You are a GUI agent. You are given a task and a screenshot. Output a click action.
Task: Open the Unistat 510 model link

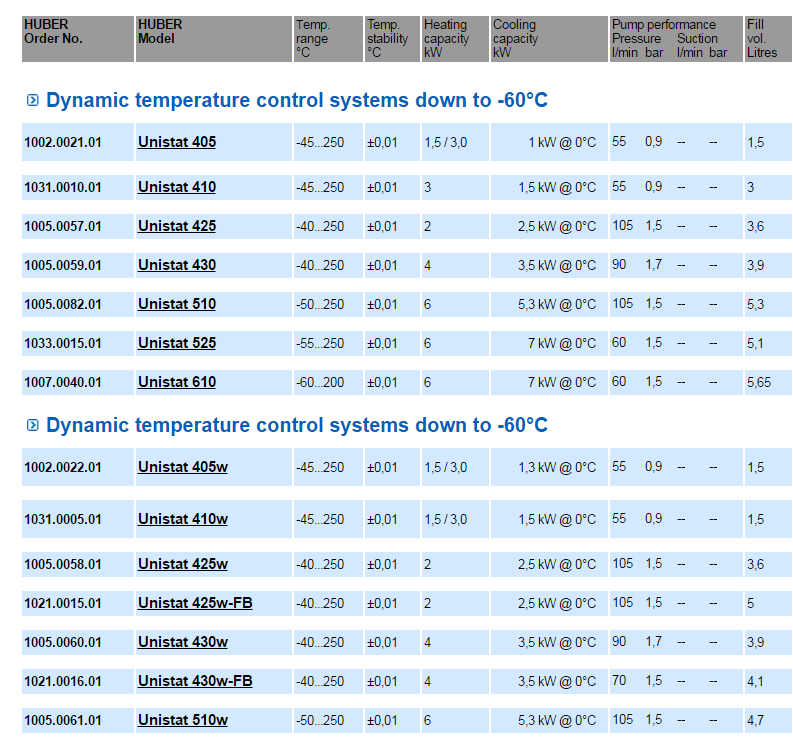pos(177,304)
